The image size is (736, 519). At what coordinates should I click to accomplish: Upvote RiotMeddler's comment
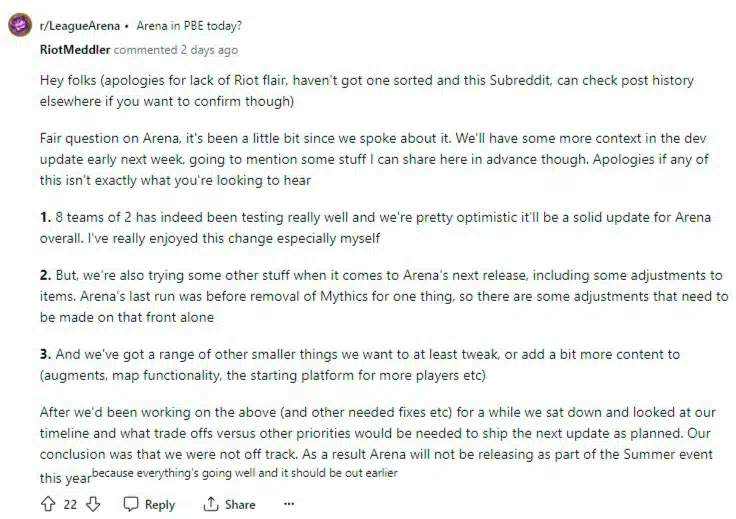click(48, 504)
